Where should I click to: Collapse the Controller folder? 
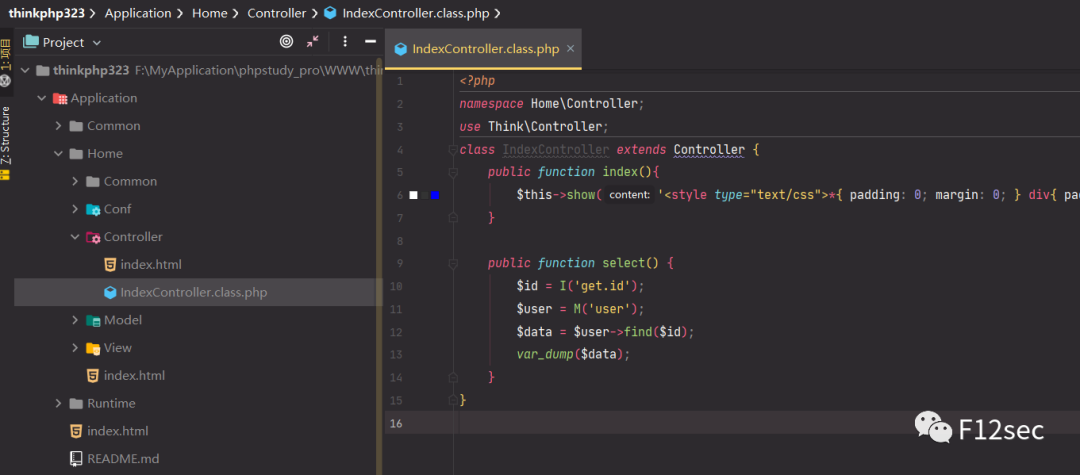point(75,237)
